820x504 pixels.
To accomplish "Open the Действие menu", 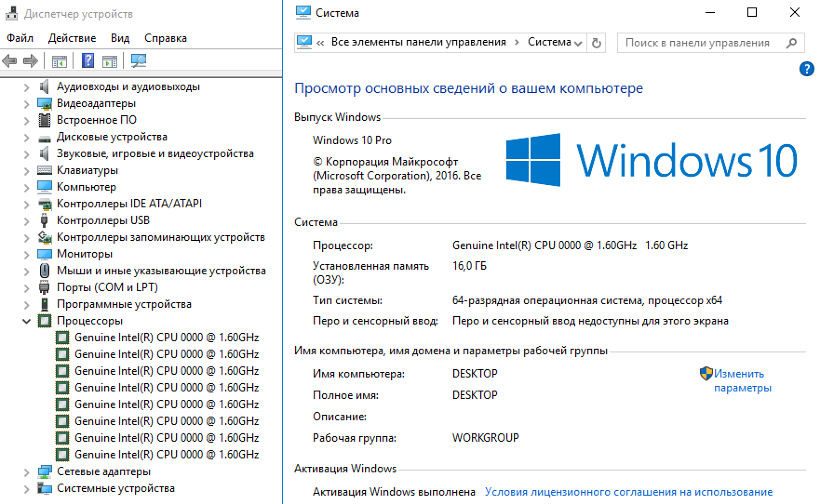I will pos(72,38).
